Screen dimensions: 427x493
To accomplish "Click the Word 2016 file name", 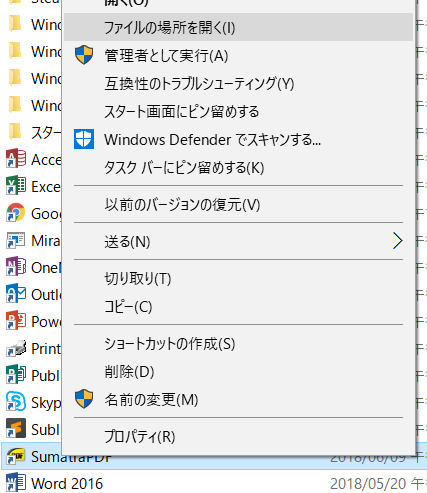I will point(67,483).
